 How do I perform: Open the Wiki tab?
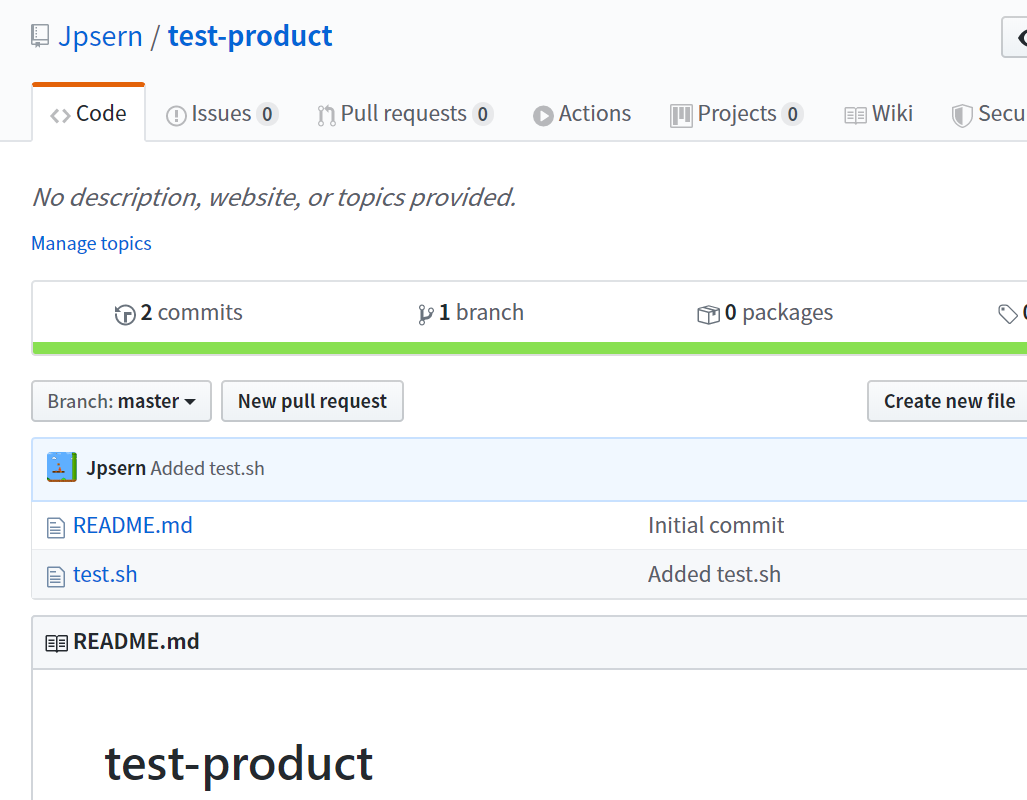878,113
